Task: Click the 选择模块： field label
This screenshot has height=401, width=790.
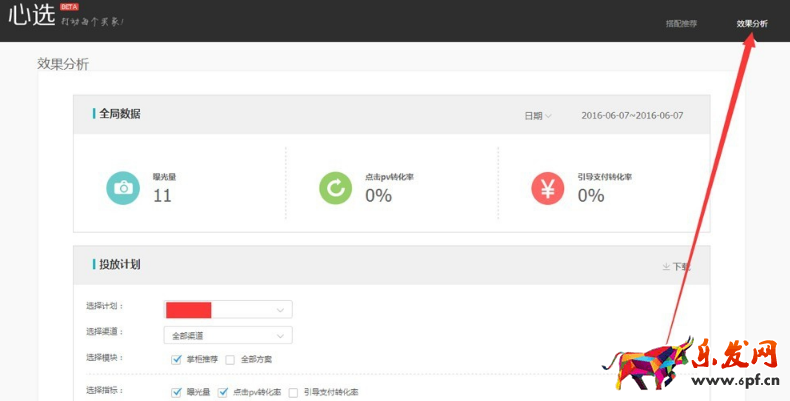Action: [105, 358]
